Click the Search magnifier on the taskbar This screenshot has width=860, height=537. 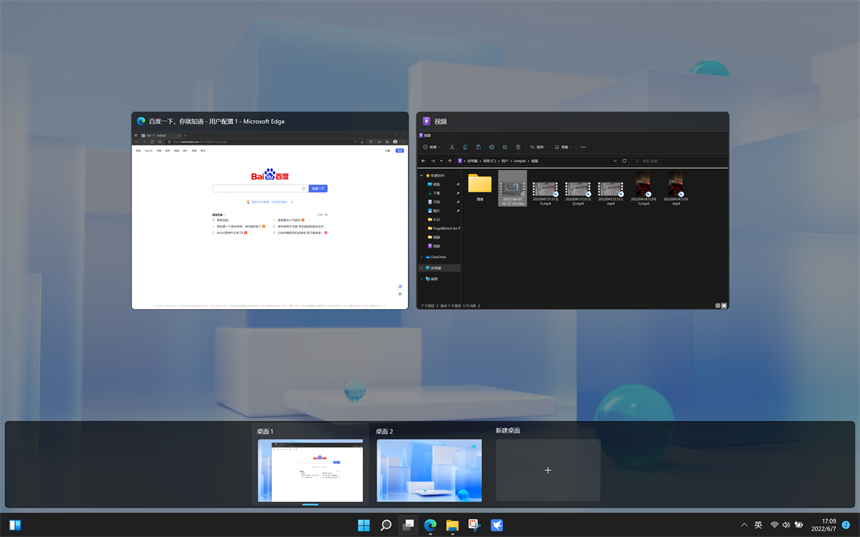(386, 525)
